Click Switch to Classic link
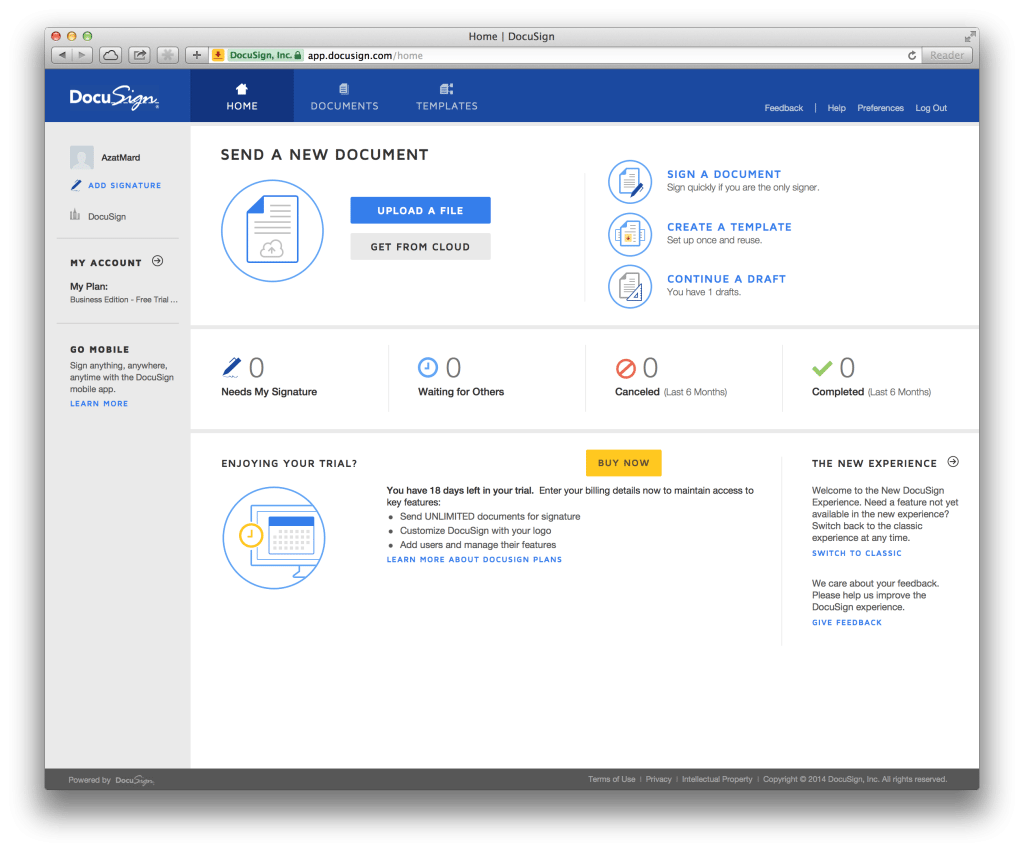 [x=857, y=553]
